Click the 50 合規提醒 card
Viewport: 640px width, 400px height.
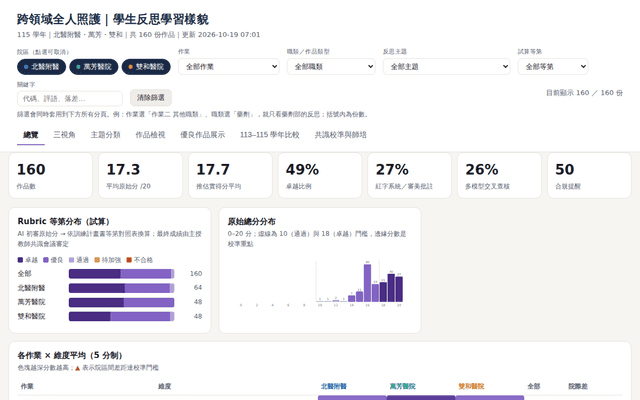(589, 176)
